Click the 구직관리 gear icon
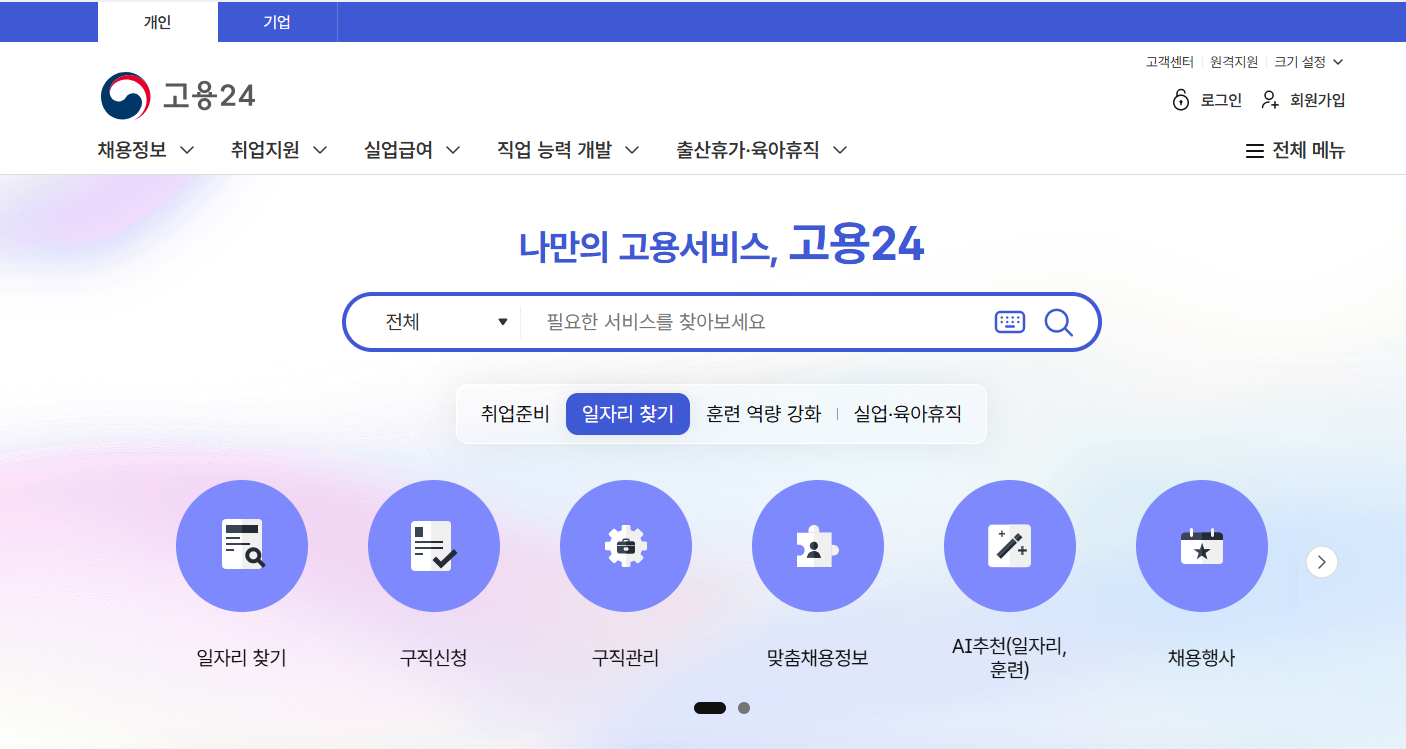The height and width of the screenshot is (749, 1406). coord(626,546)
